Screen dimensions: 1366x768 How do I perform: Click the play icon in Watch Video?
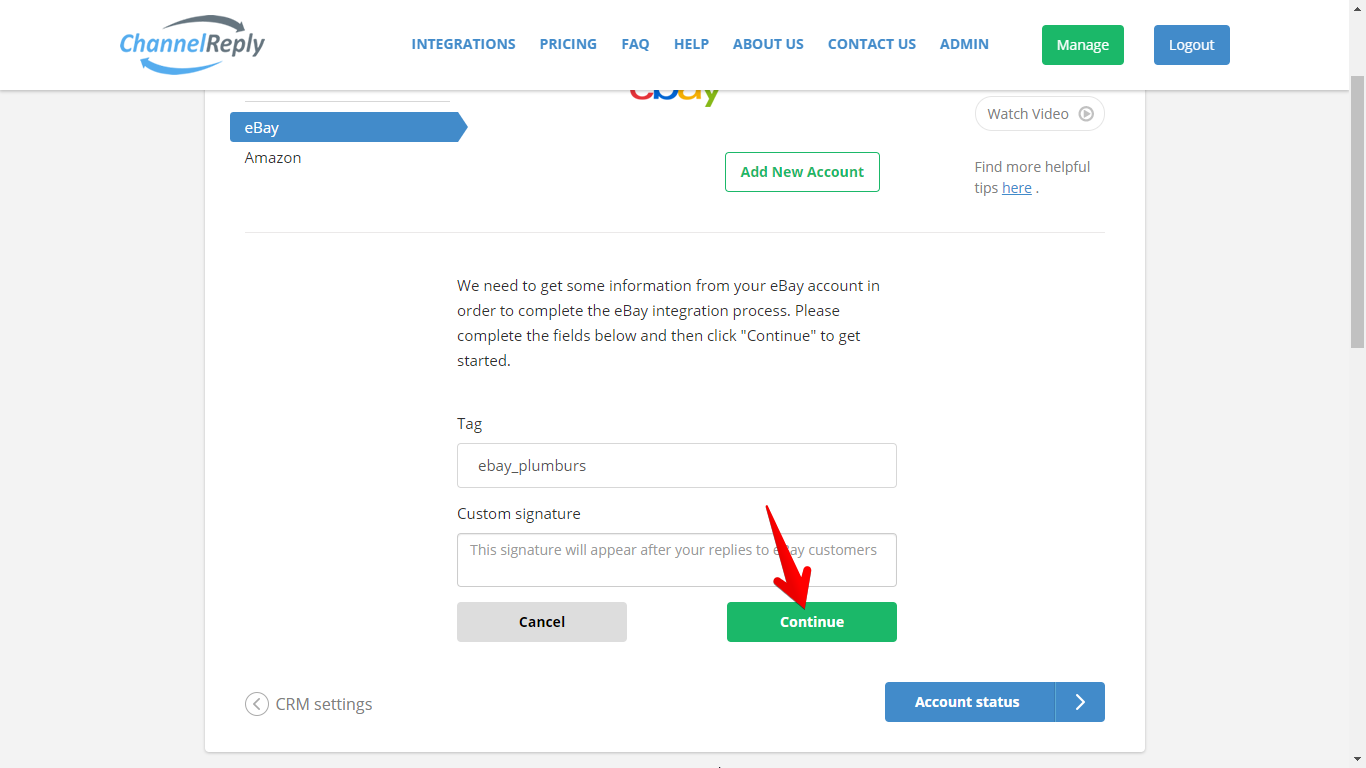1086,114
